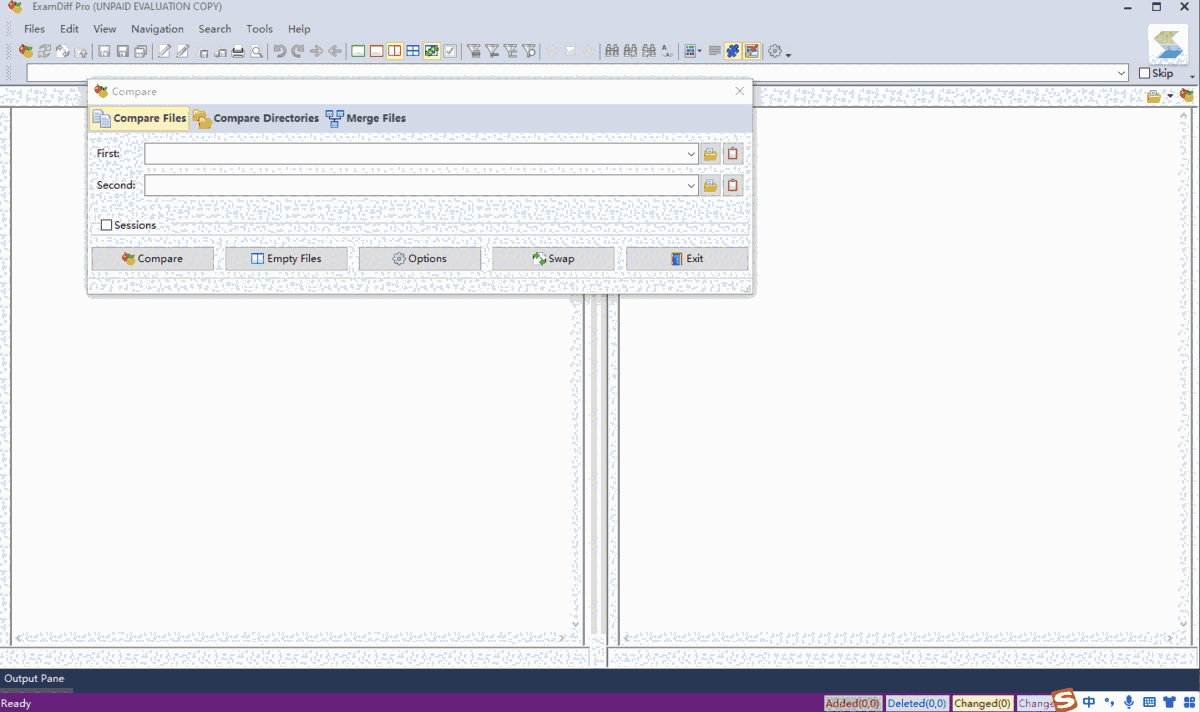Switch to the Compare Directories tab
This screenshot has height=712, width=1200.
(x=256, y=118)
